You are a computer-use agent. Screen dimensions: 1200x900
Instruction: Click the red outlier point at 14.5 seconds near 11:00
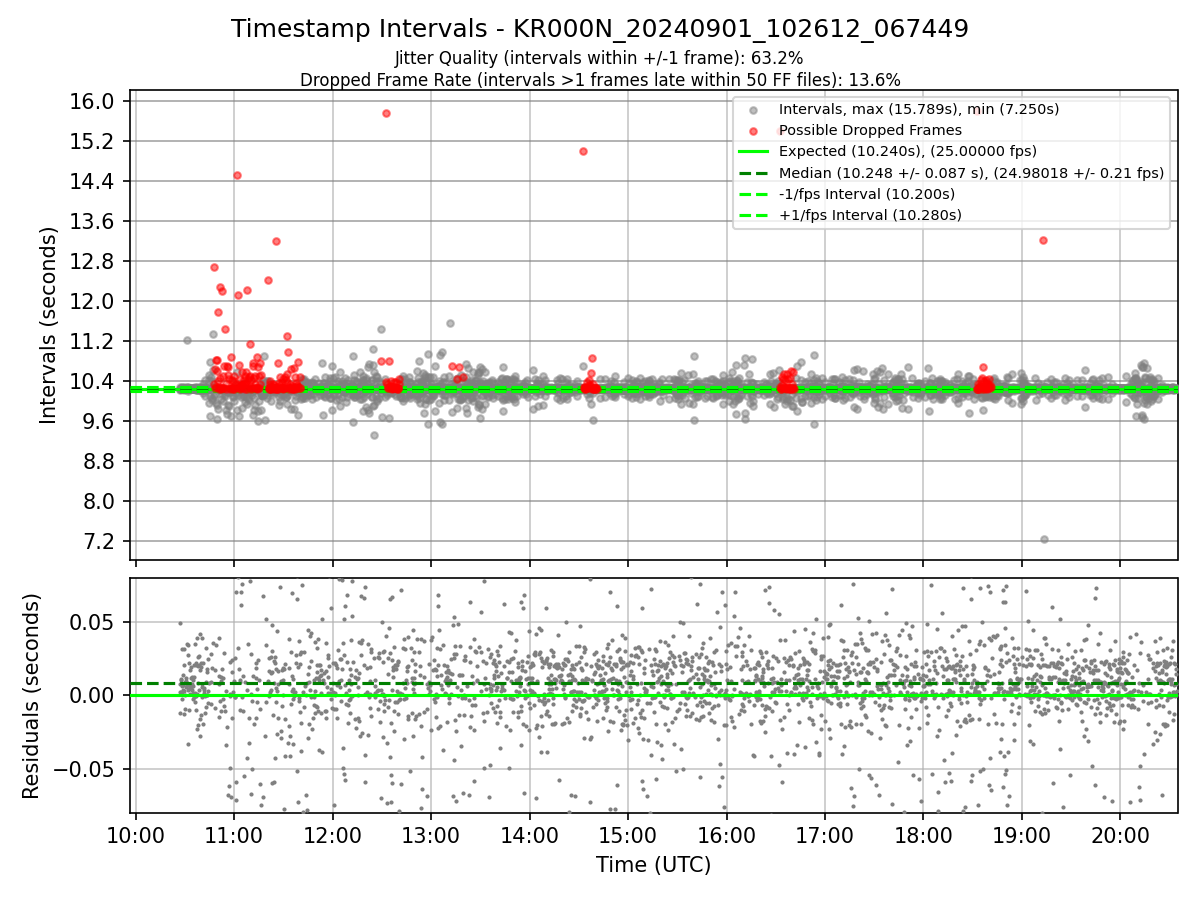pos(237,175)
